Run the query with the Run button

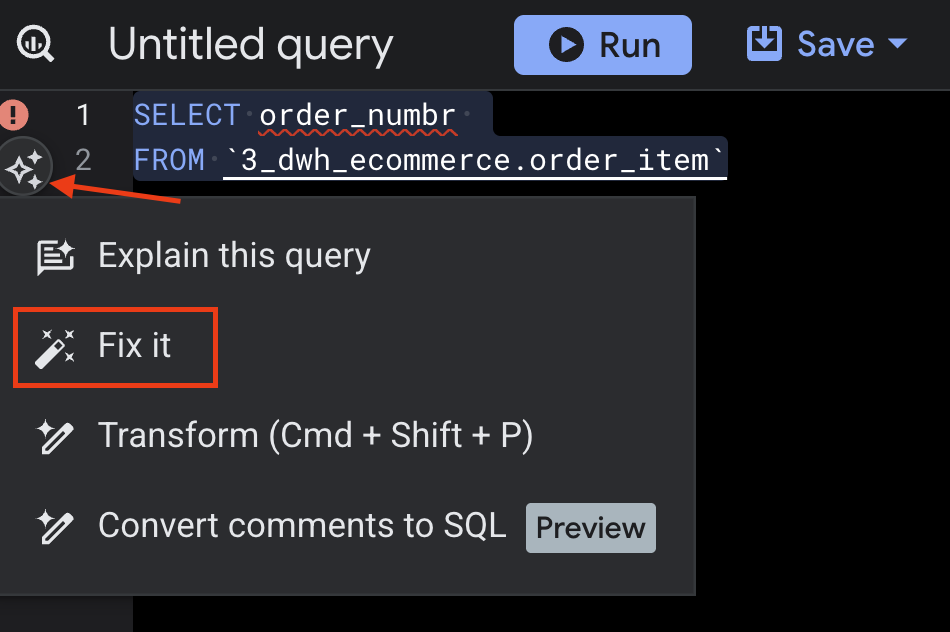point(603,45)
